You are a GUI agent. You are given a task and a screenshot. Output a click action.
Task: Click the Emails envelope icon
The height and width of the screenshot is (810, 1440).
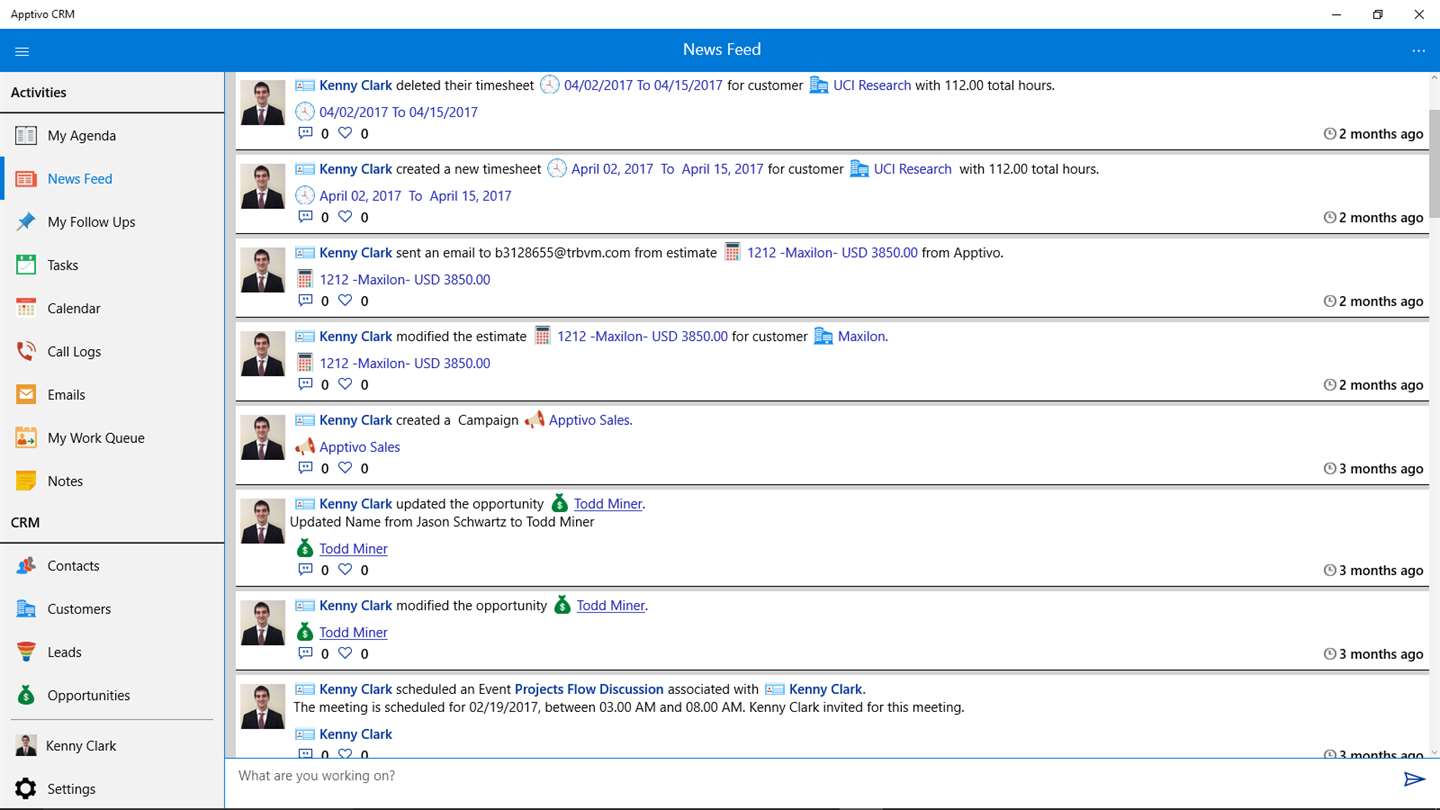(x=26, y=394)
